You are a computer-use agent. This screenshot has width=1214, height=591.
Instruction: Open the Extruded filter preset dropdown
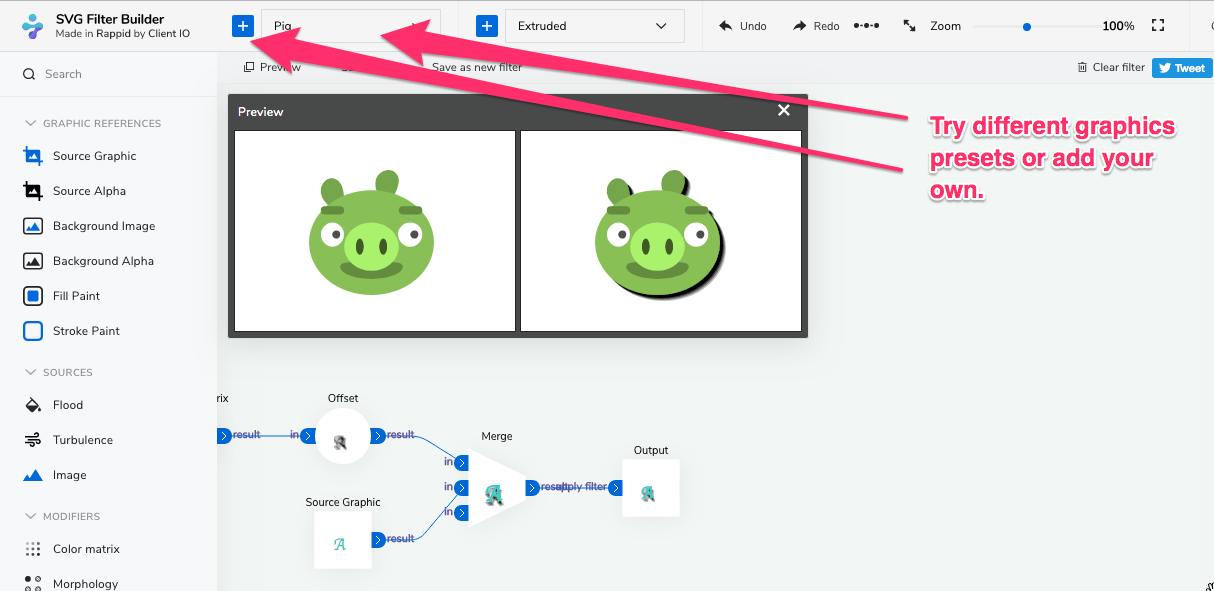594,25
